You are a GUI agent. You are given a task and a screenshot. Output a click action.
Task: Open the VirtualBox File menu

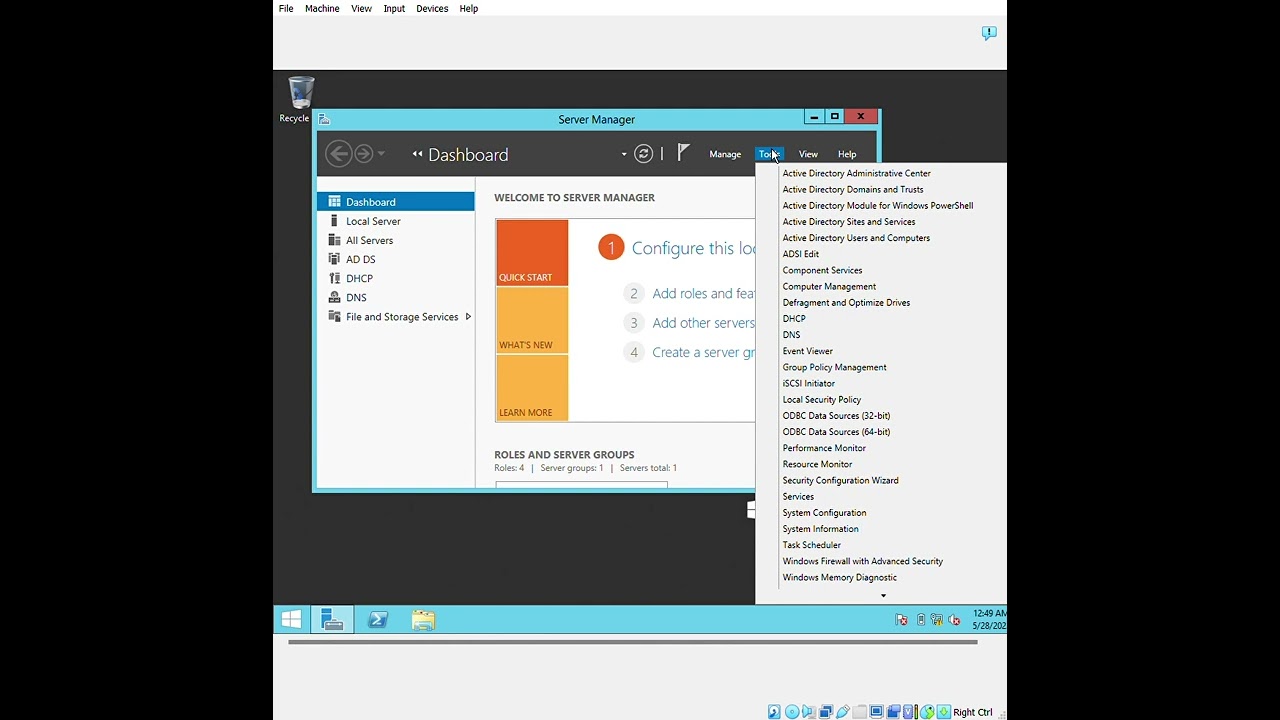pos(286,8)
